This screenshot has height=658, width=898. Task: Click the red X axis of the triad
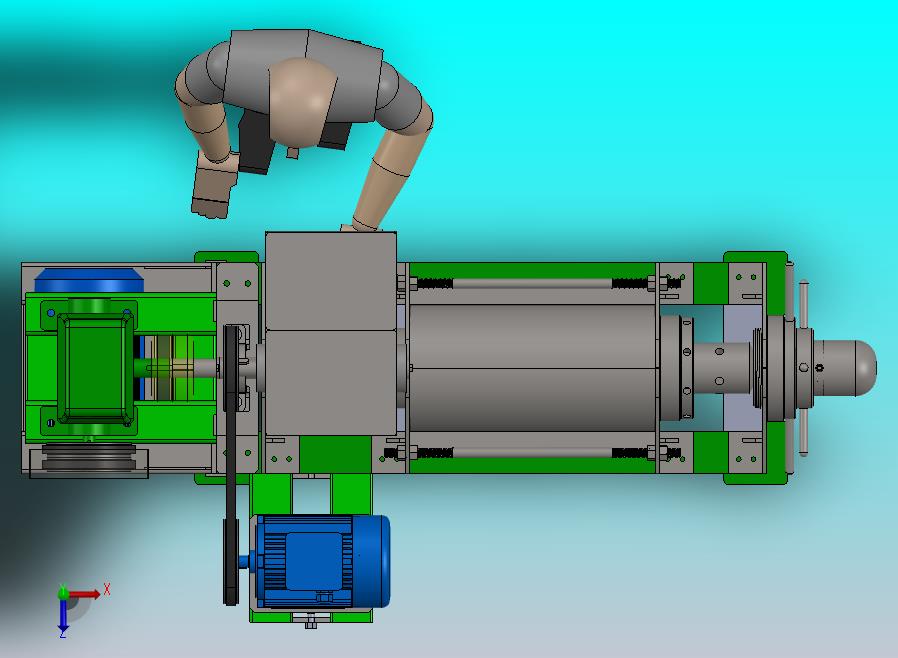84,594
